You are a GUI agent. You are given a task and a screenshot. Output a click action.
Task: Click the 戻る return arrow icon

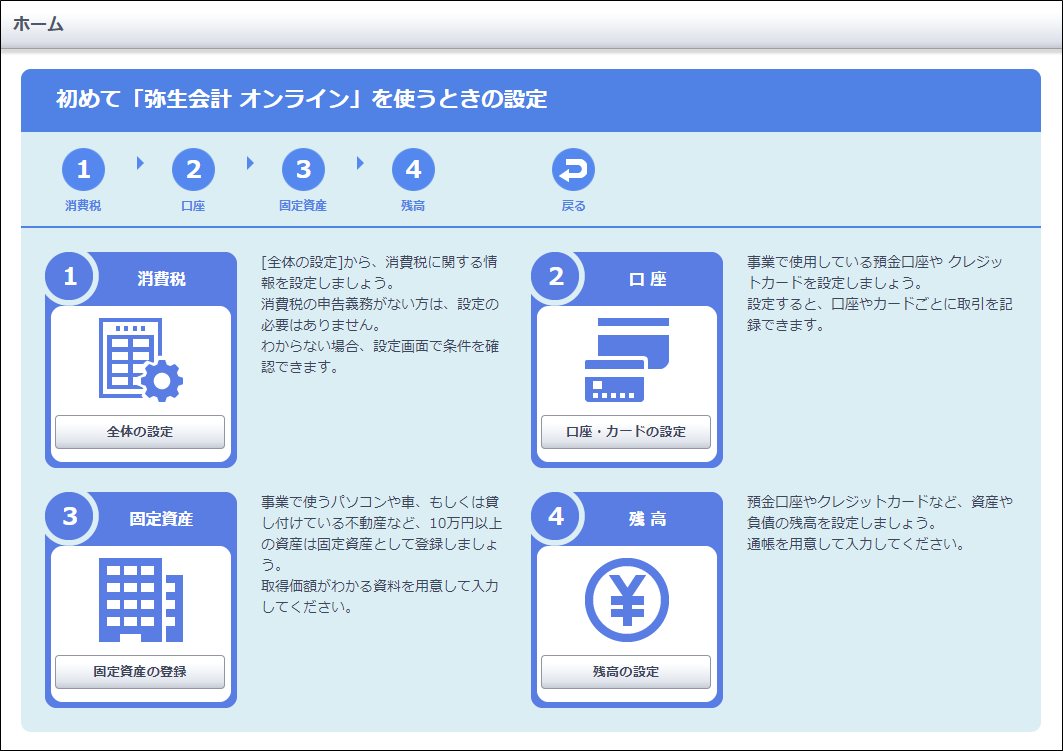click(574, 169)
